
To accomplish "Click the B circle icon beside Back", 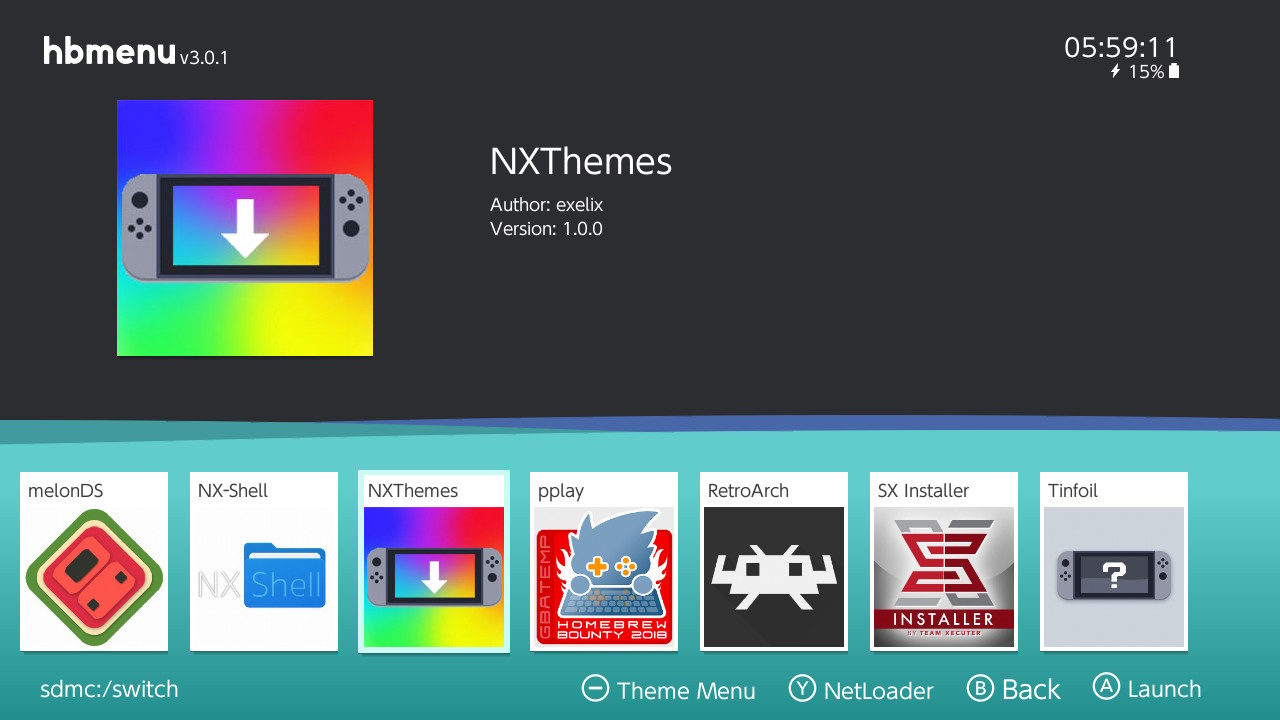I will coord(984,689).
